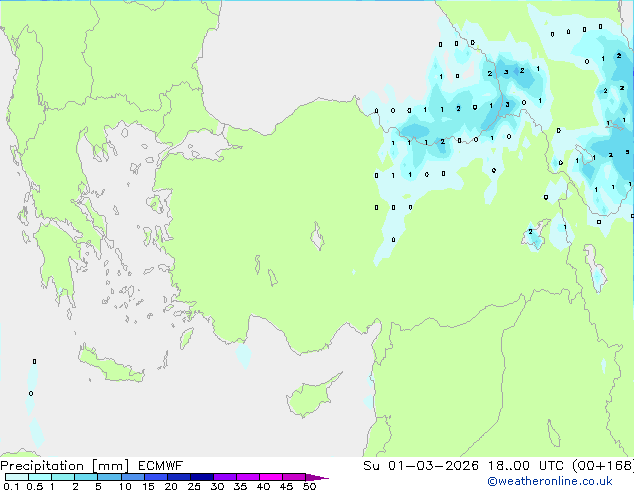Click the bright magenta legend swatch above 40

point(271,477)
